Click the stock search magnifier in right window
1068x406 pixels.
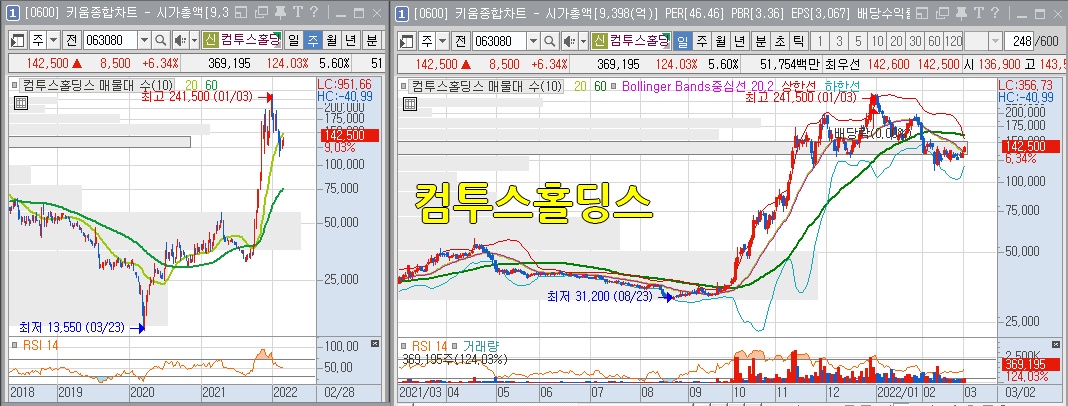click(549, 41)
